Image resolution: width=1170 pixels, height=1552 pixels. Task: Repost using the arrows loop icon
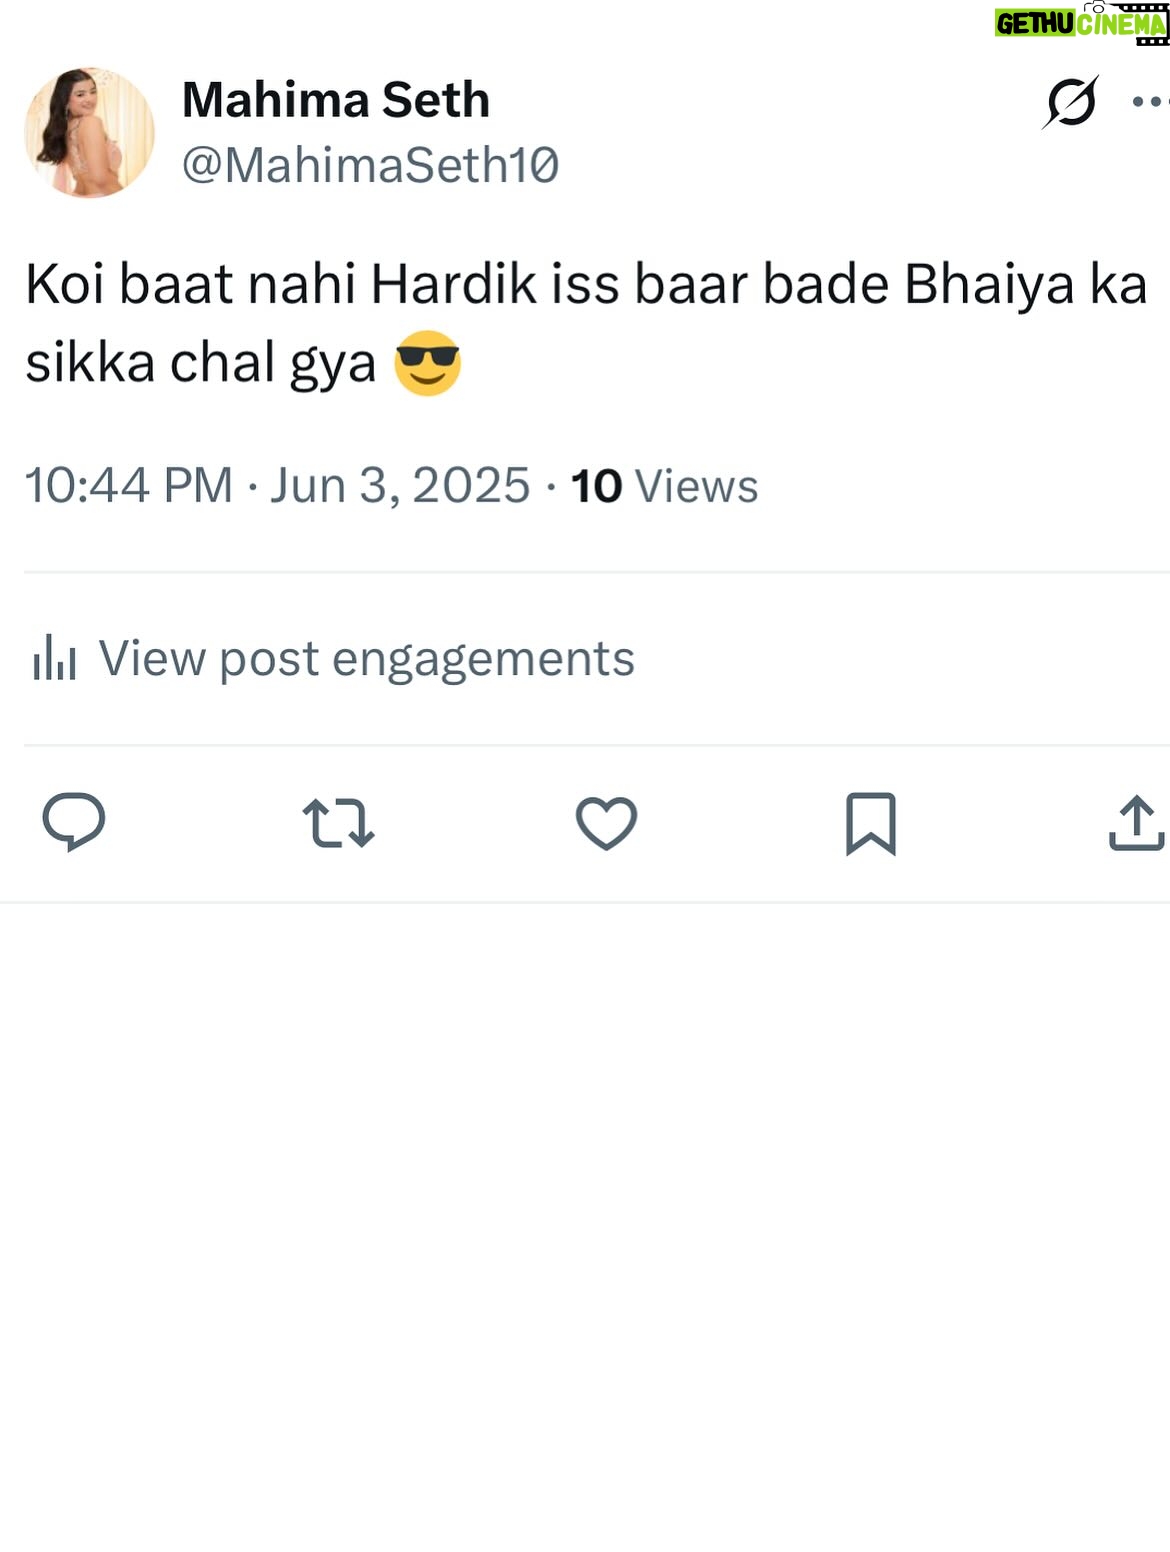point(338,823)
